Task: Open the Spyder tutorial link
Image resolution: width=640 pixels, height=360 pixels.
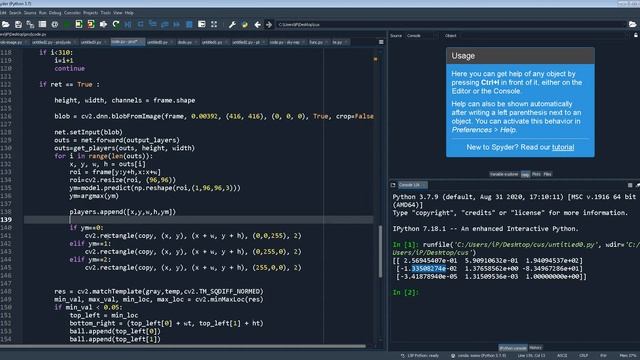Action: click(x=563, y=147)
